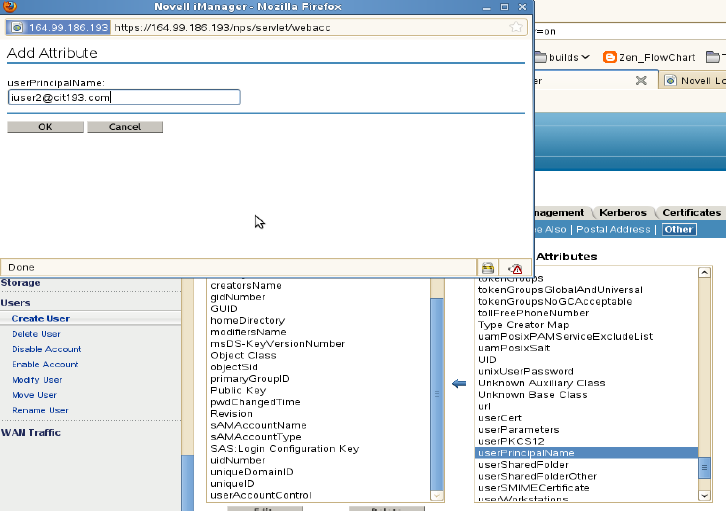Select Object Class attribute
Viewport: 727px width, 514px height.
point(243,355)
